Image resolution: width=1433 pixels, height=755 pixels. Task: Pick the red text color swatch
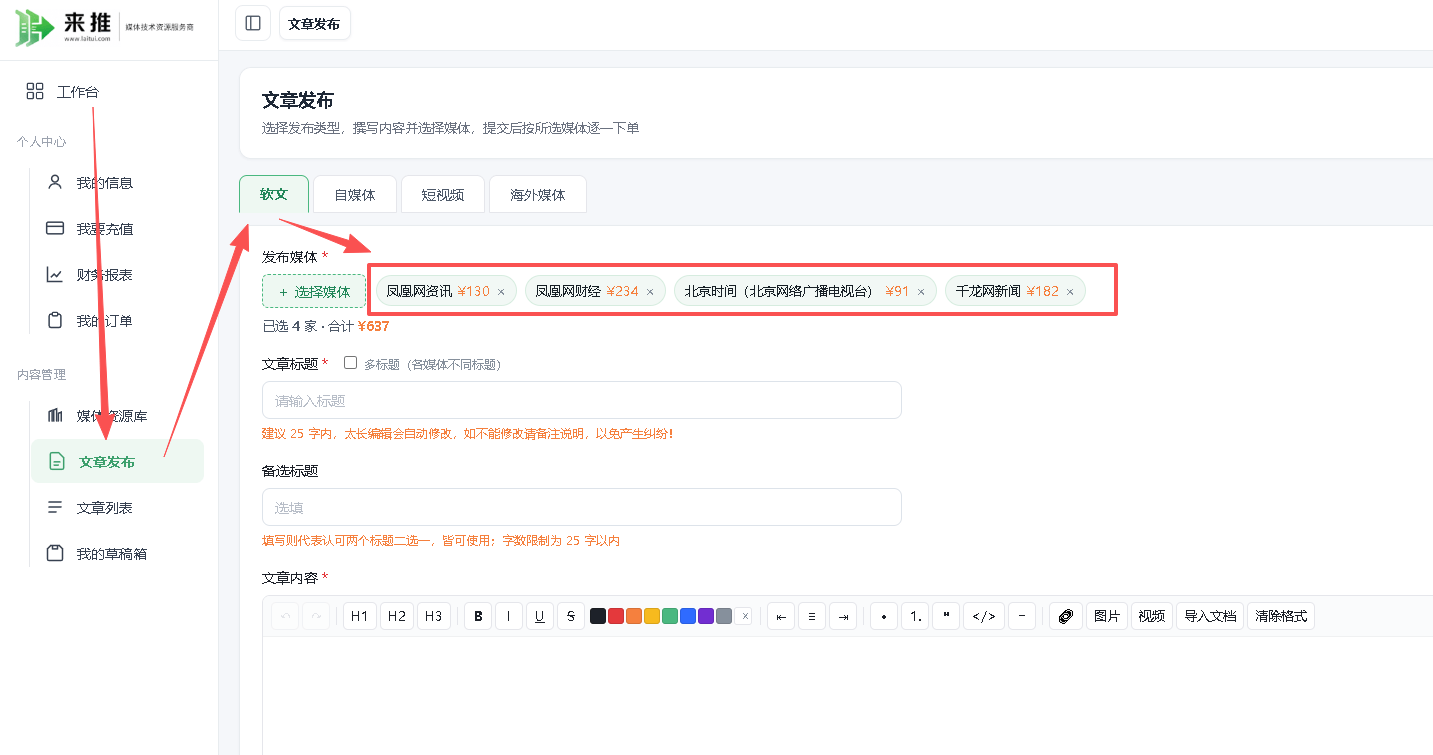point(616,616)
